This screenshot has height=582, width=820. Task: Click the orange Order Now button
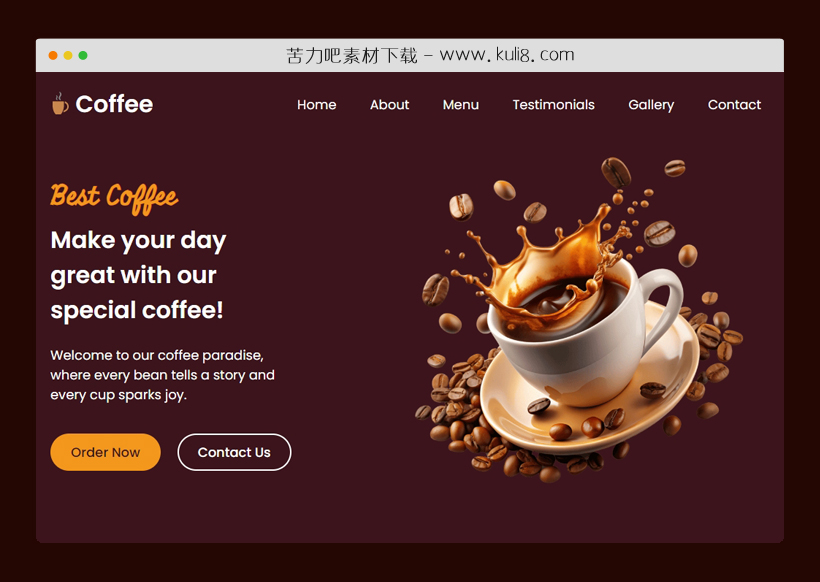[105, 452]
